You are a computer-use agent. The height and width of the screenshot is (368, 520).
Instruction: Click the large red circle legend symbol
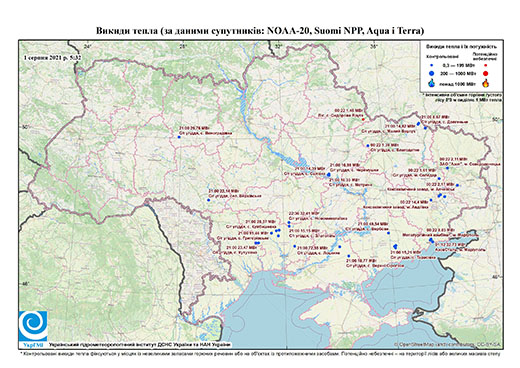[485, 73]
